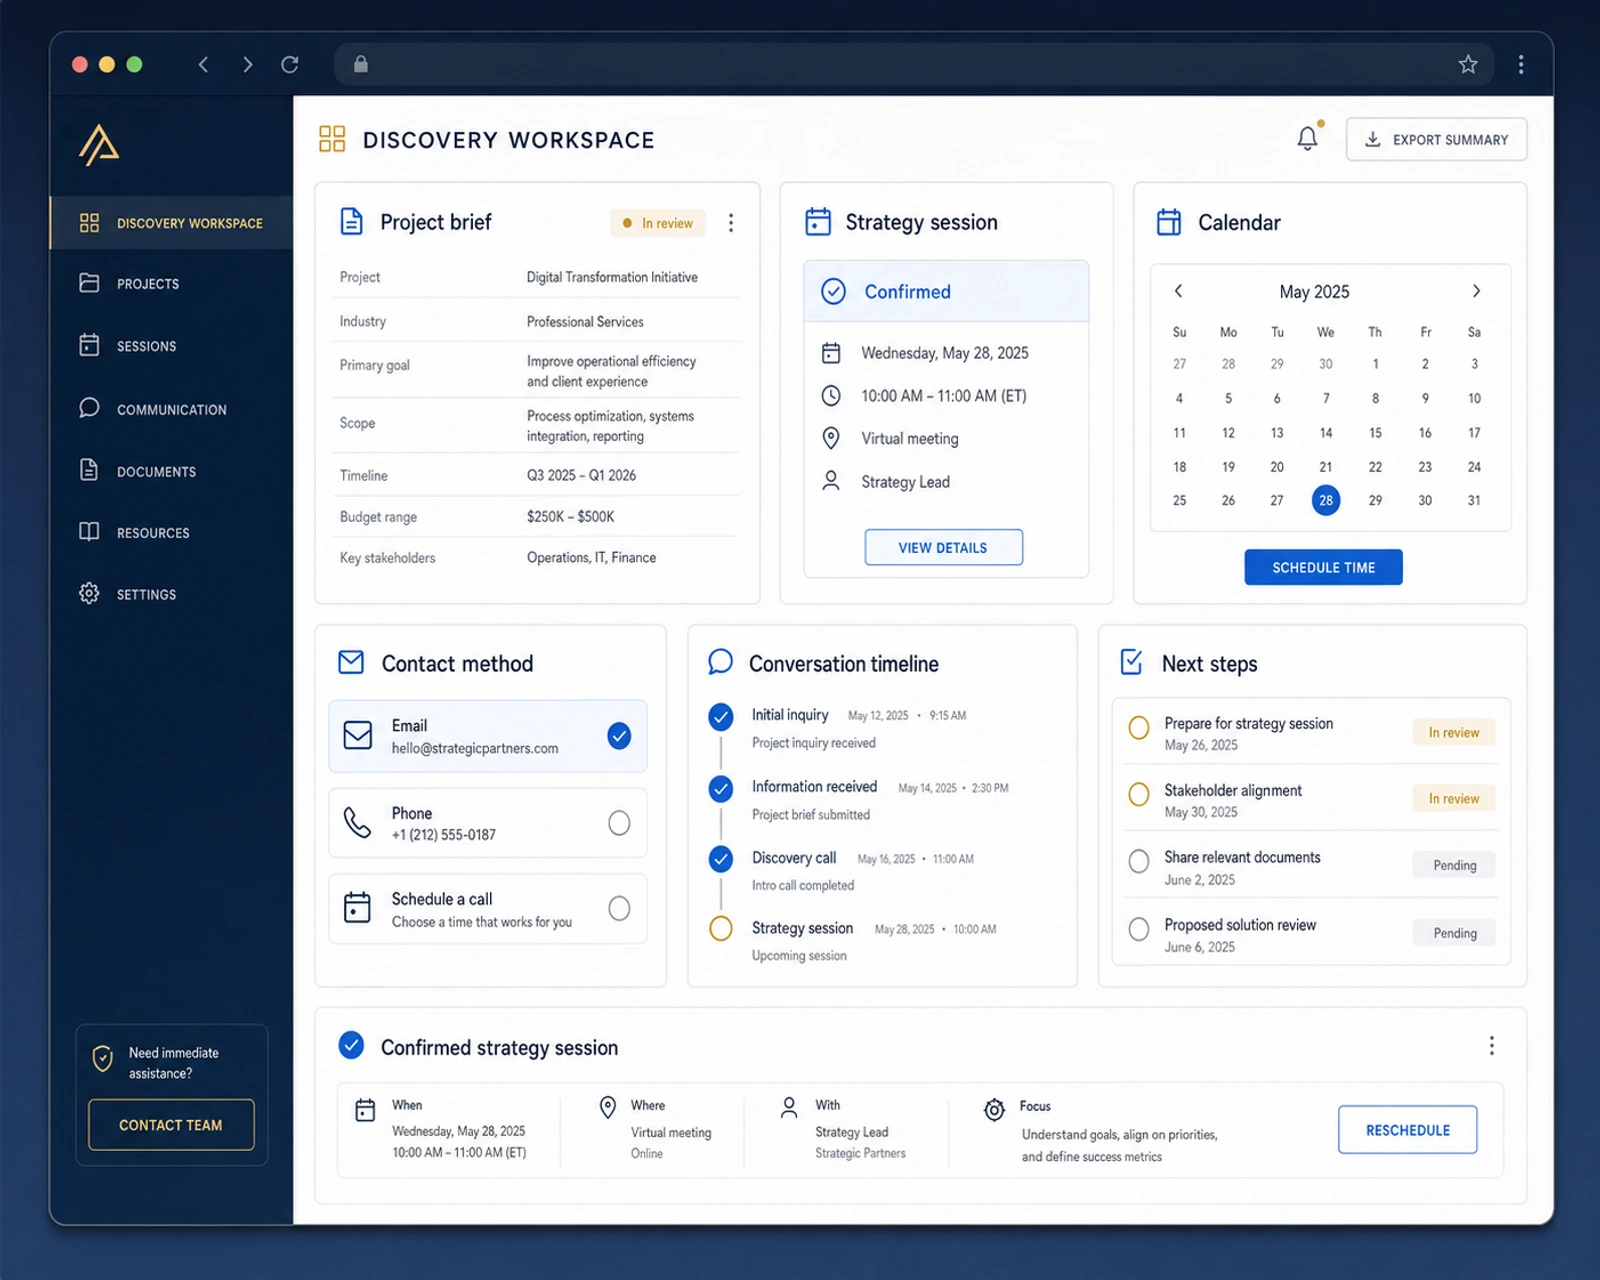
Task: Click the Schedule Time button
Action: tap(1323, 567)
